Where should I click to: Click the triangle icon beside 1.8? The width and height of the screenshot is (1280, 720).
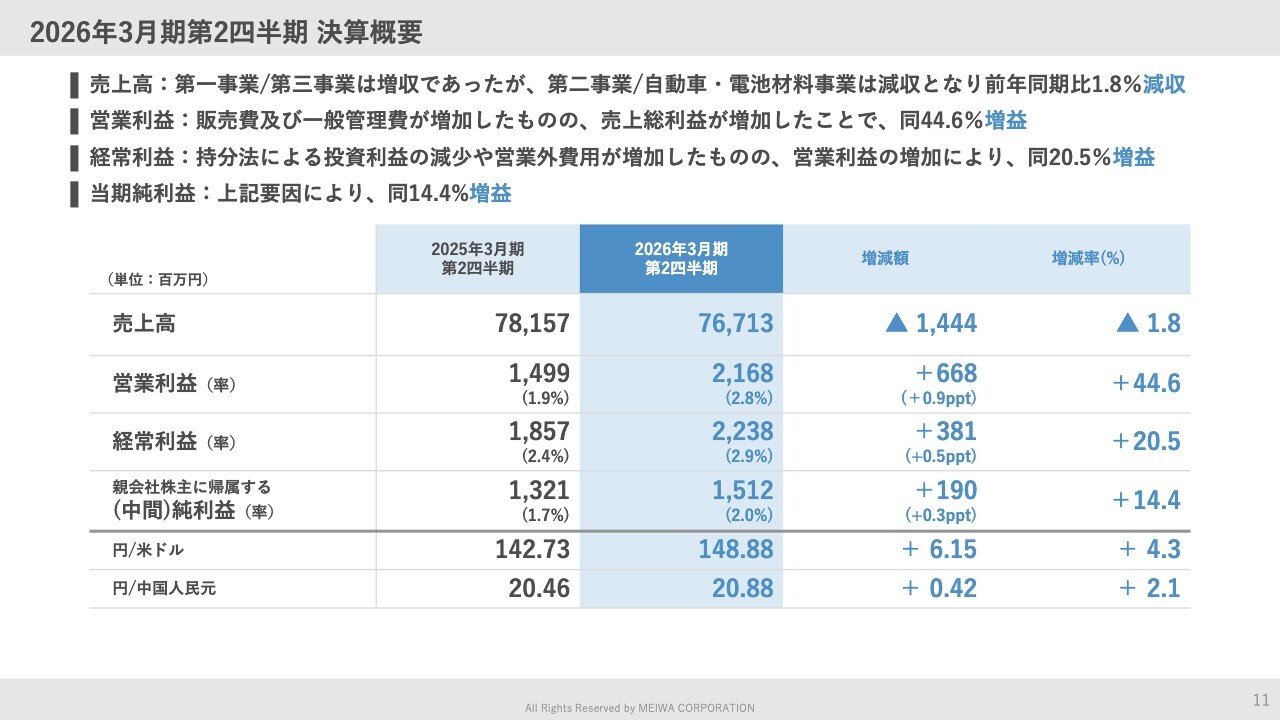point(1127,323)
